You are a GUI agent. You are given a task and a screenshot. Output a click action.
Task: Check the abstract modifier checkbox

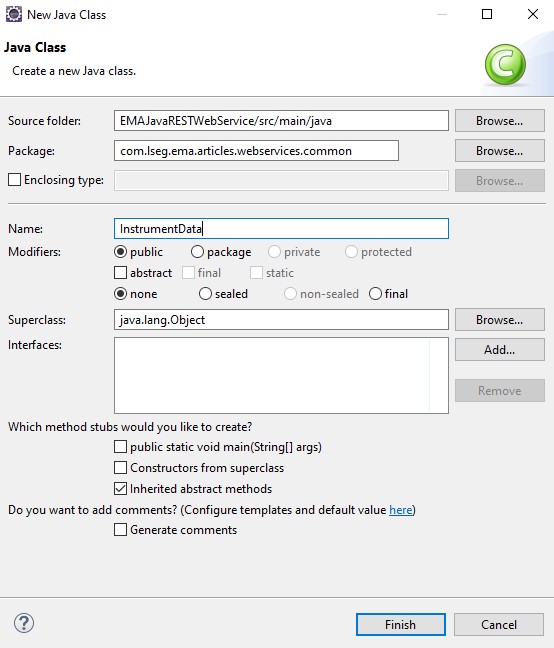[120, 273]
